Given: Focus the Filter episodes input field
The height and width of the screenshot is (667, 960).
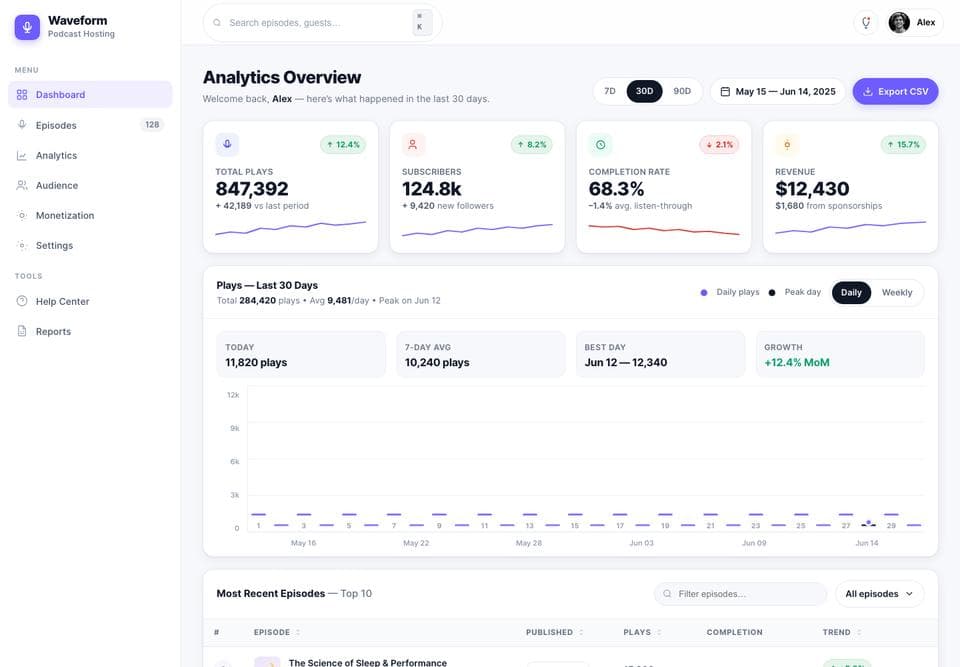Looking at the screenshot, I should 740,594.
